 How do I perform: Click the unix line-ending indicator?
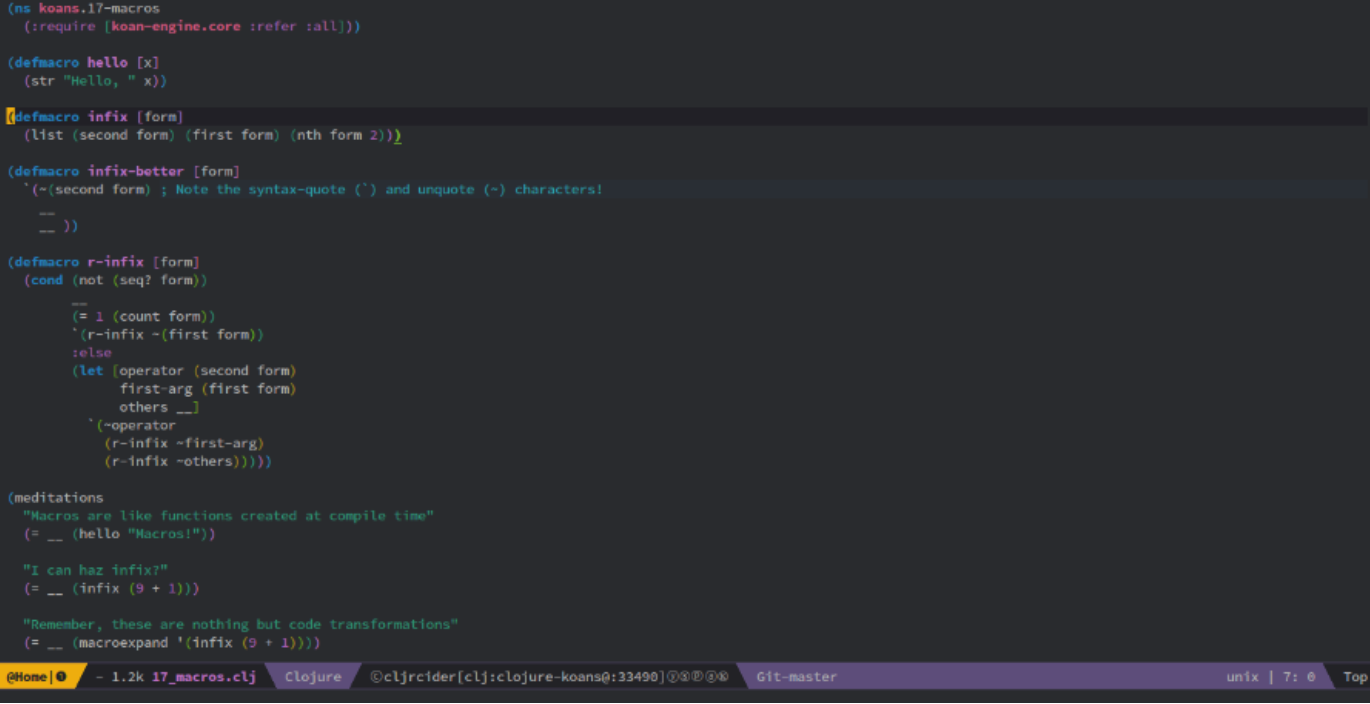(1242, 677)
